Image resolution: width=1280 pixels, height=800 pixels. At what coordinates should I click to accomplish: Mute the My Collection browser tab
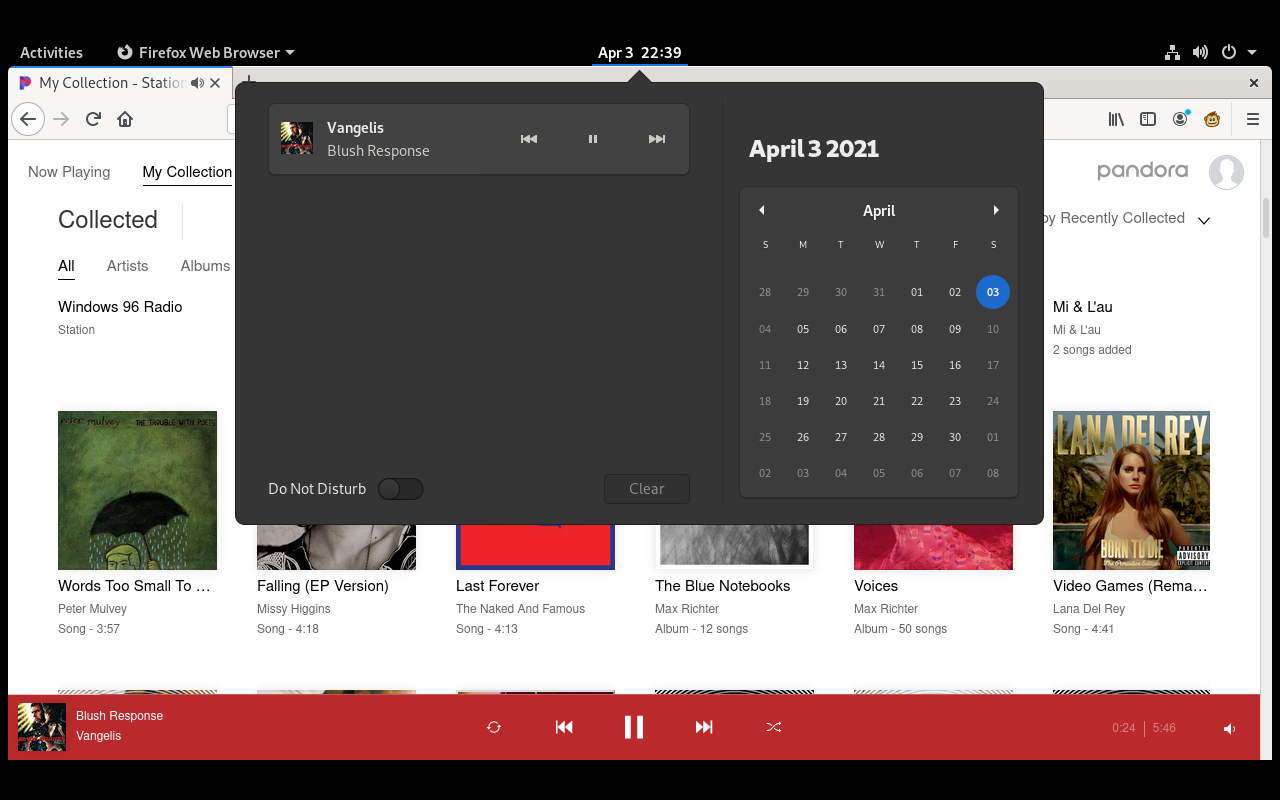click(x=197, y=83)
